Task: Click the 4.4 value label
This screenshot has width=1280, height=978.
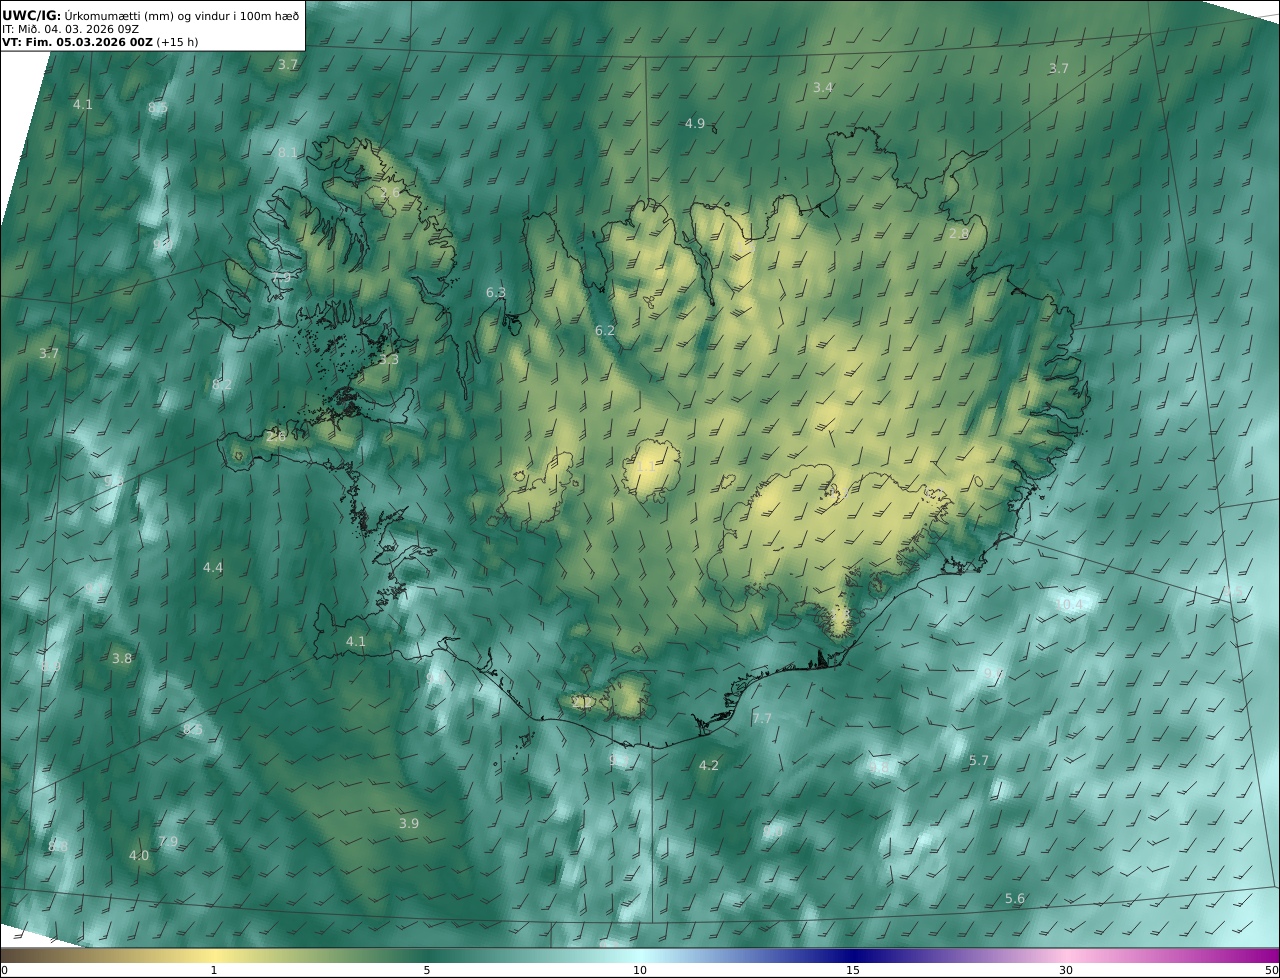Action: [213, 568]
